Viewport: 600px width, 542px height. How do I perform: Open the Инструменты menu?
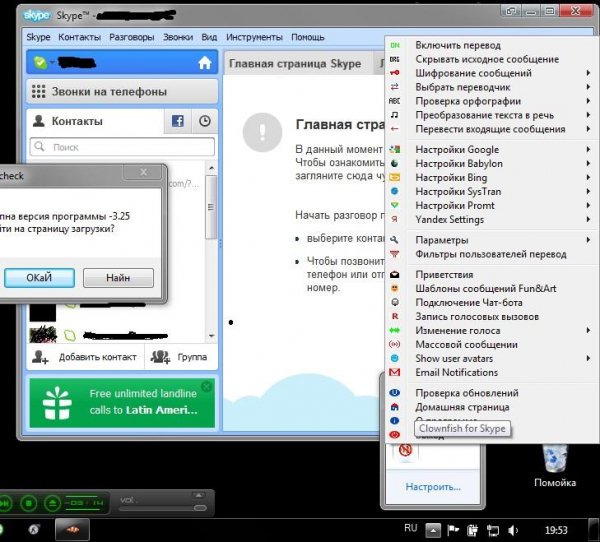pyautogui.click(x=254, y=37)
